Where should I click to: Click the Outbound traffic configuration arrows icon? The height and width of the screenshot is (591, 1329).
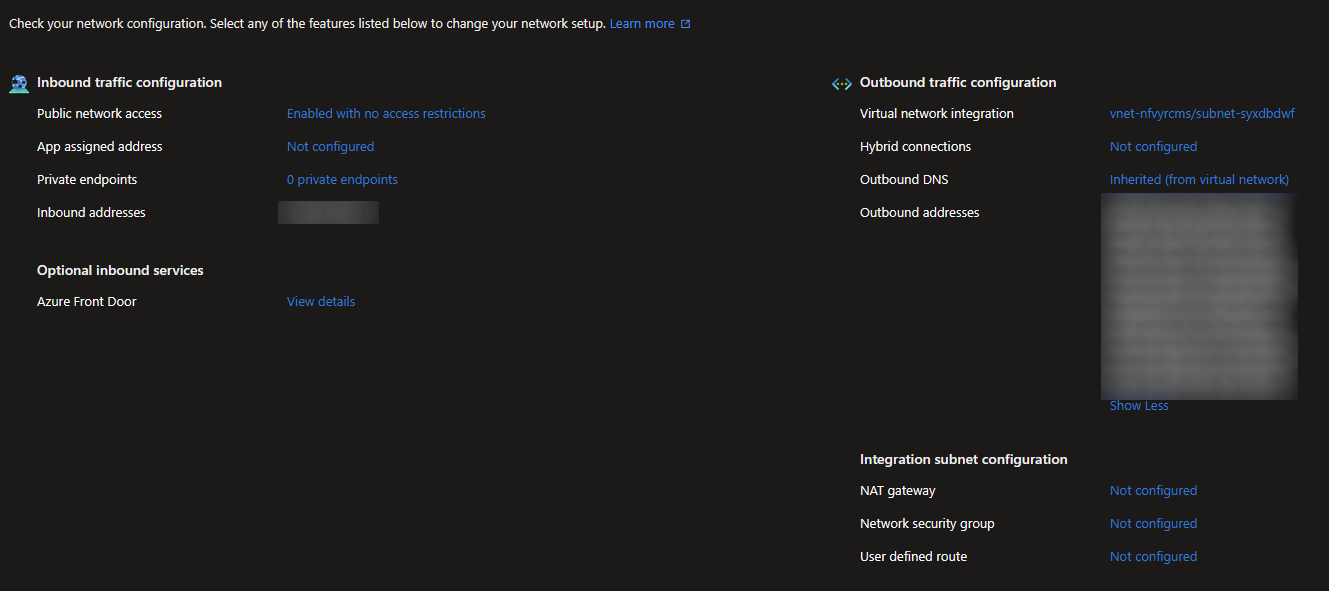pos(842,84)
